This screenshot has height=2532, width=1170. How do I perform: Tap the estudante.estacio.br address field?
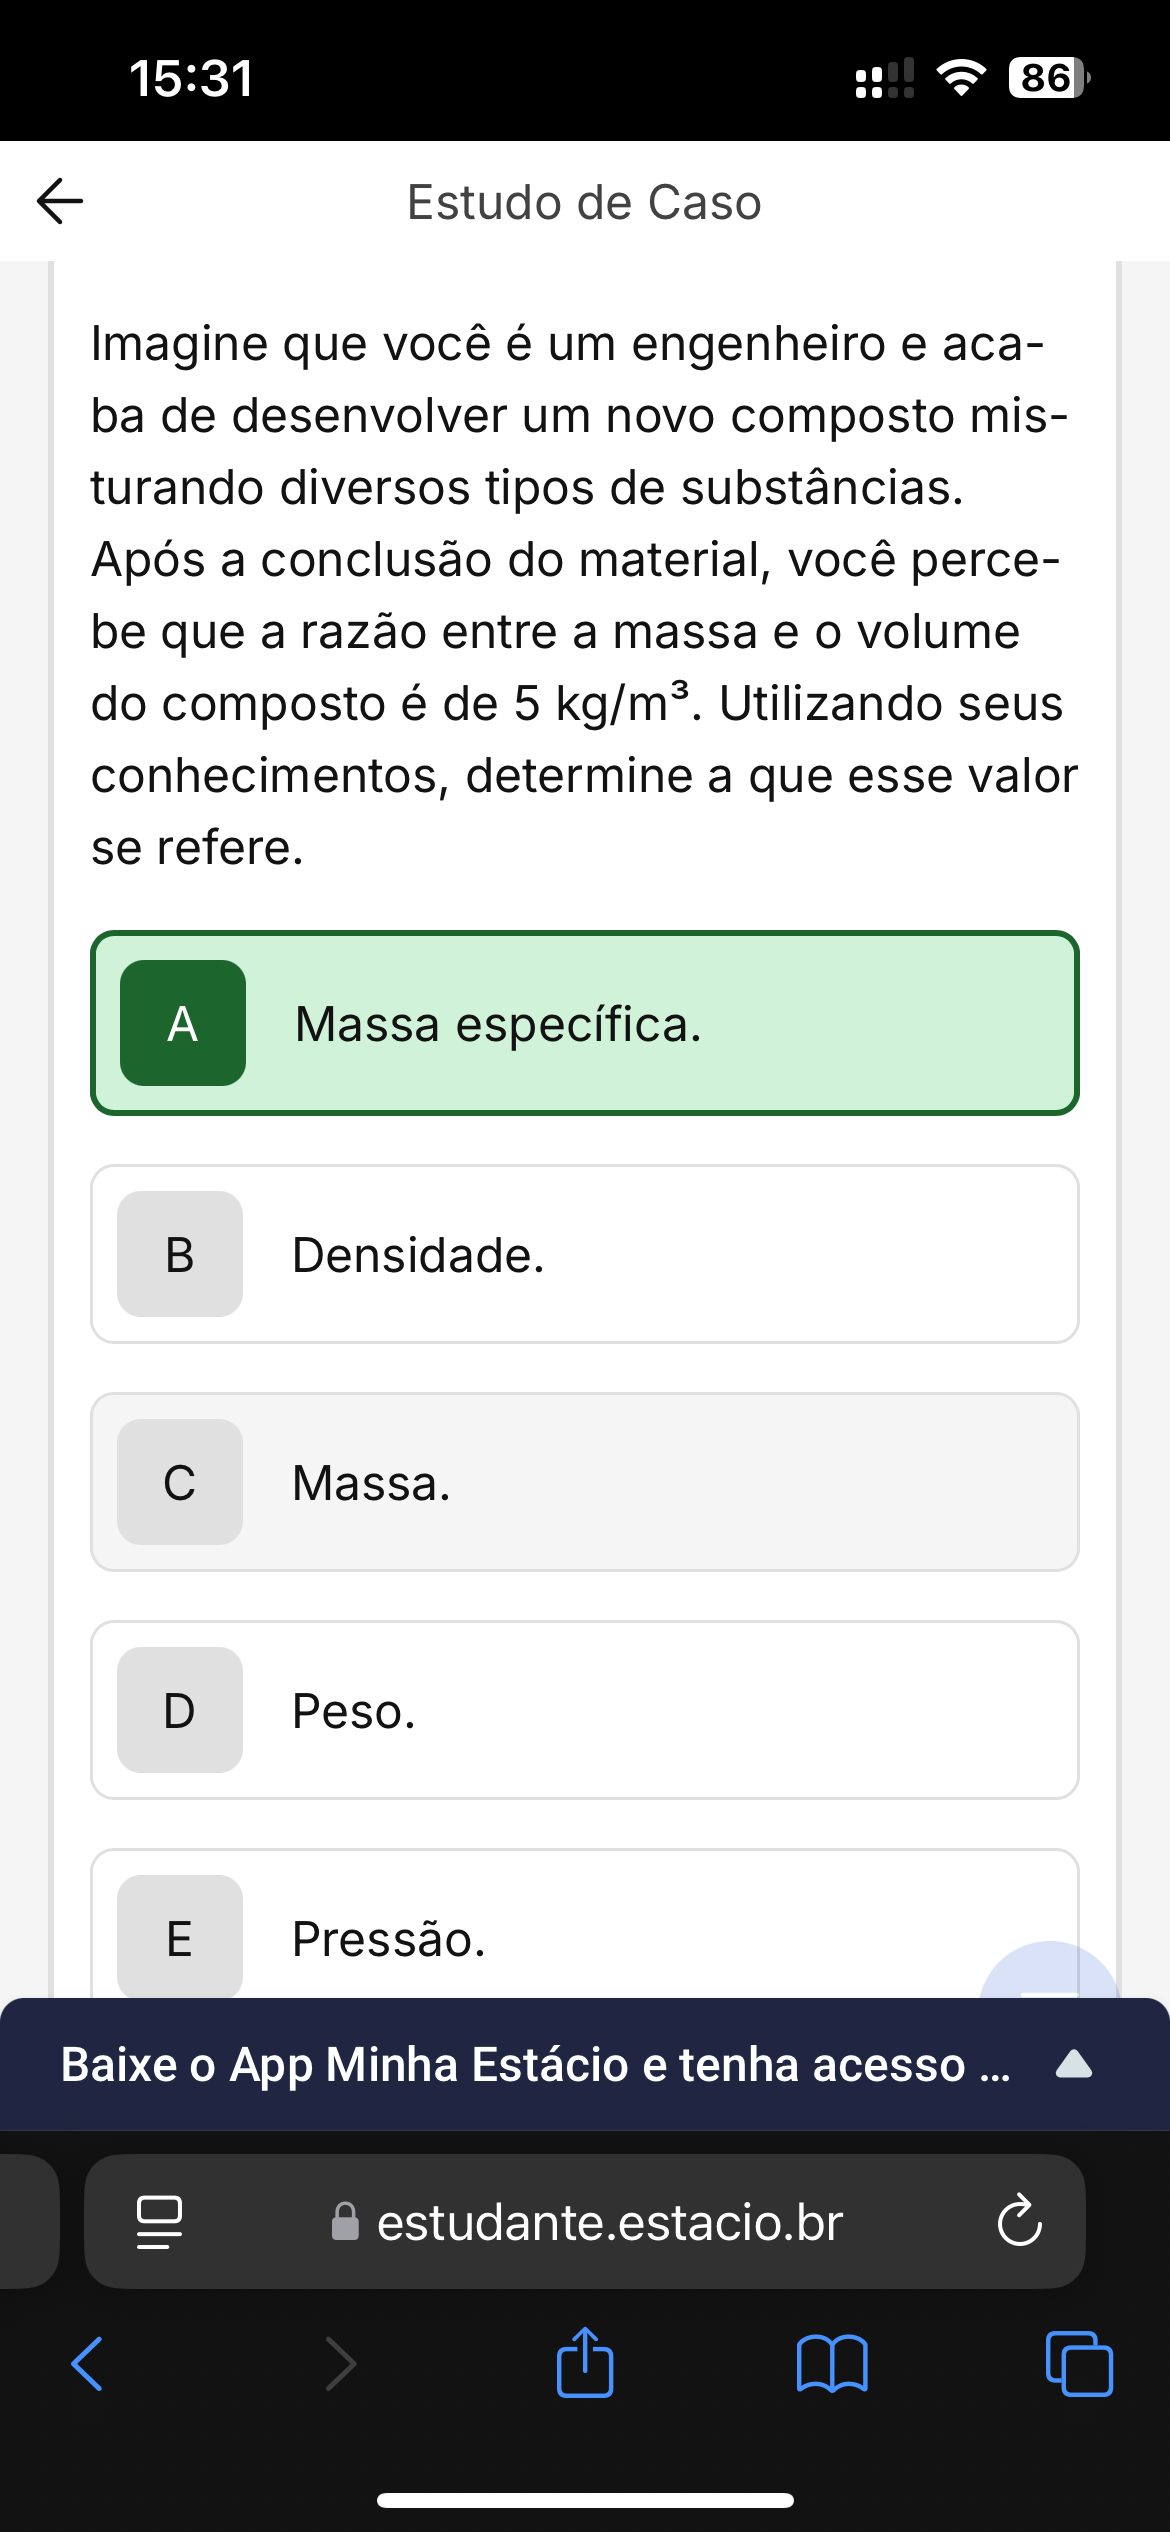coord(610,2221)
